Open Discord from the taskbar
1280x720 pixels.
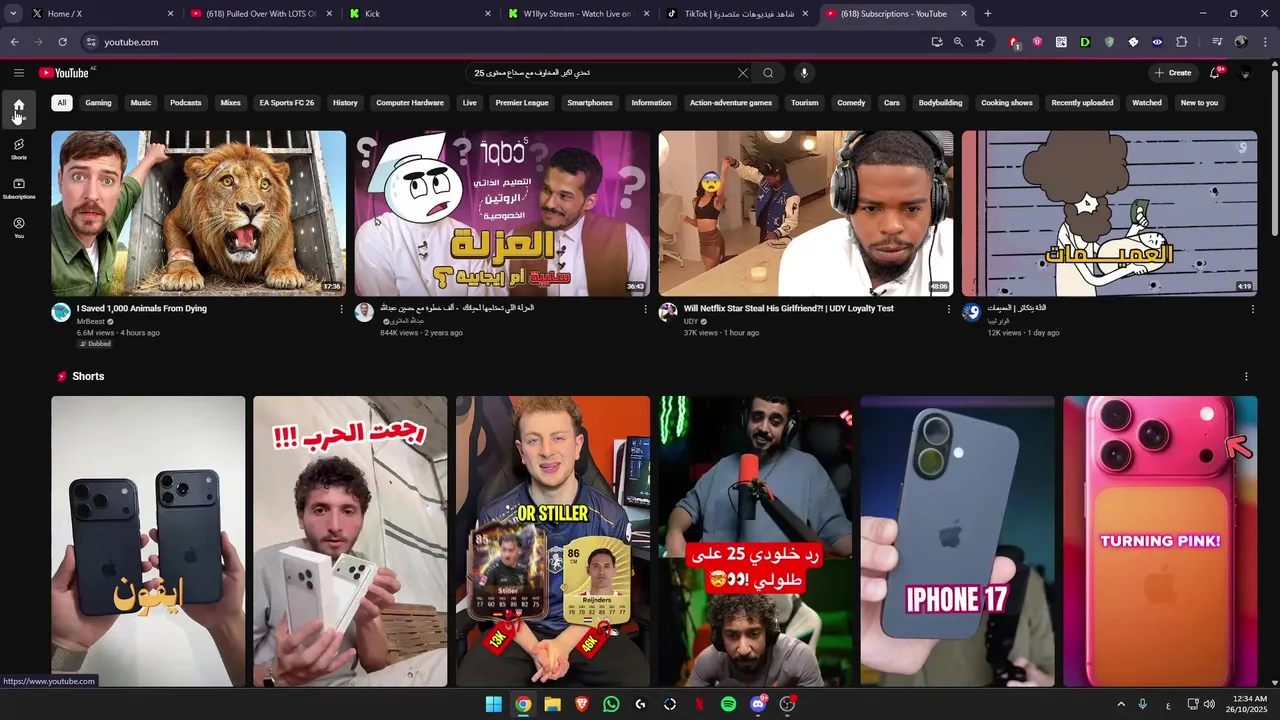pyautogui.click(x=758, y=704)
